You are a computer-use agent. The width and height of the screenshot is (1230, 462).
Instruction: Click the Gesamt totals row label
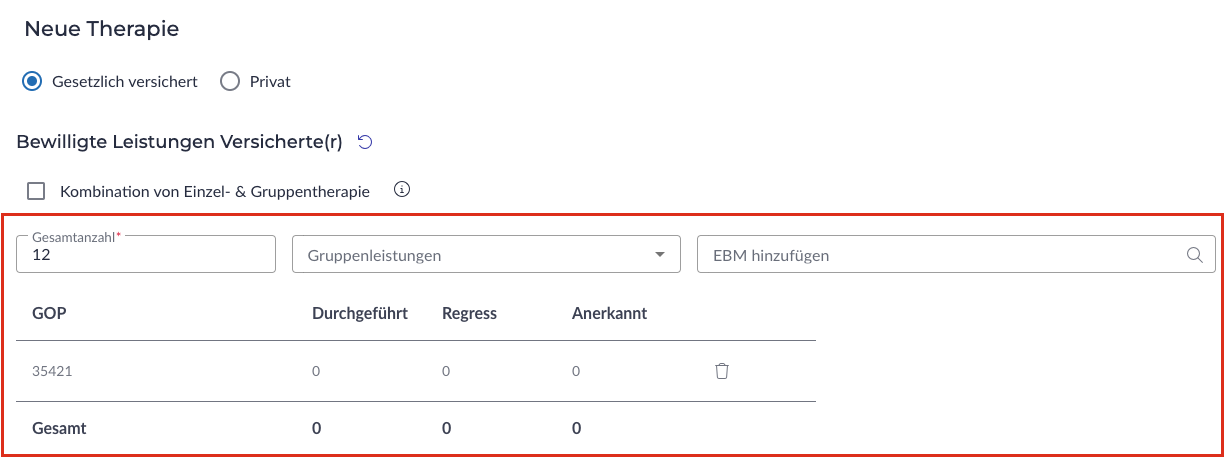pyautogui.click(x=59, y=428)
